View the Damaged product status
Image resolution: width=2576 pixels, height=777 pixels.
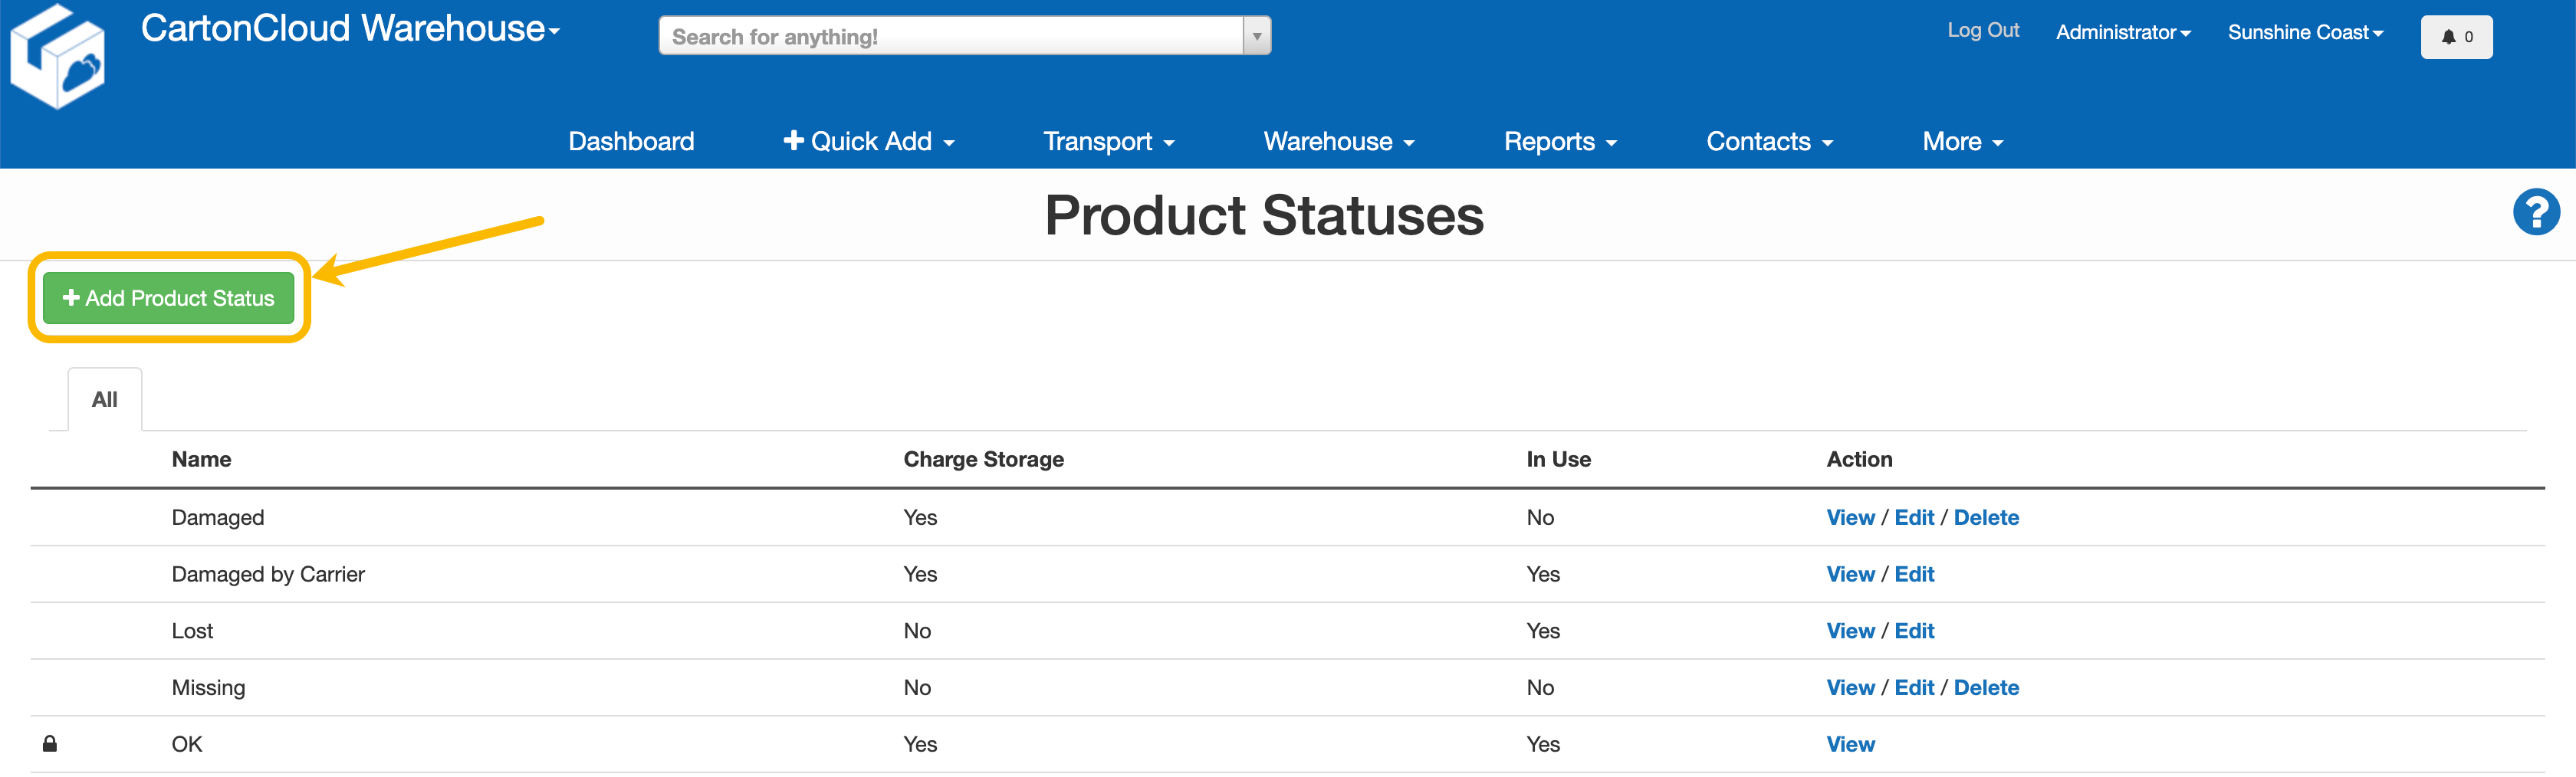click(x=1850, y=517)
